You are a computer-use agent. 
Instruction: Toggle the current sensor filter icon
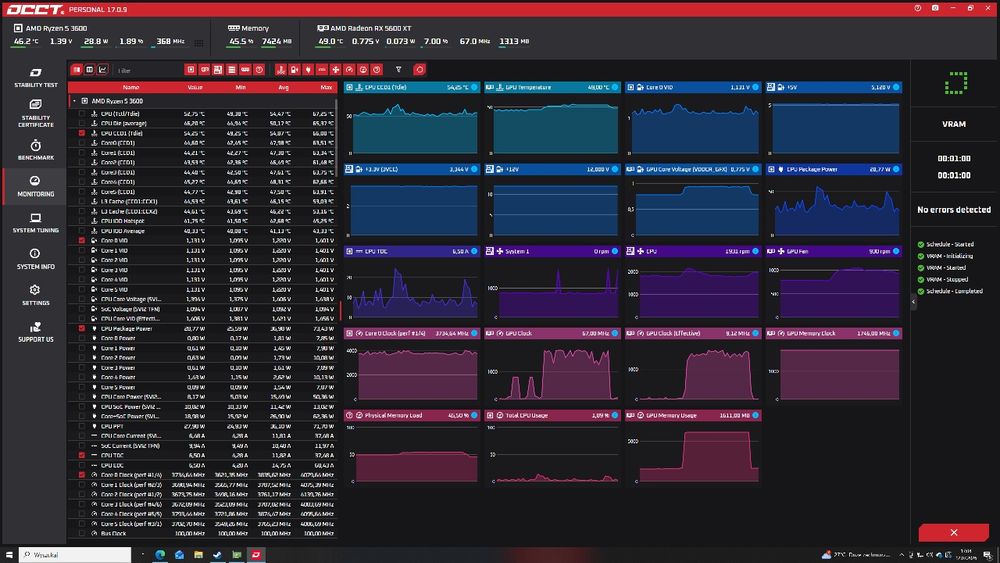pos(322,69)
